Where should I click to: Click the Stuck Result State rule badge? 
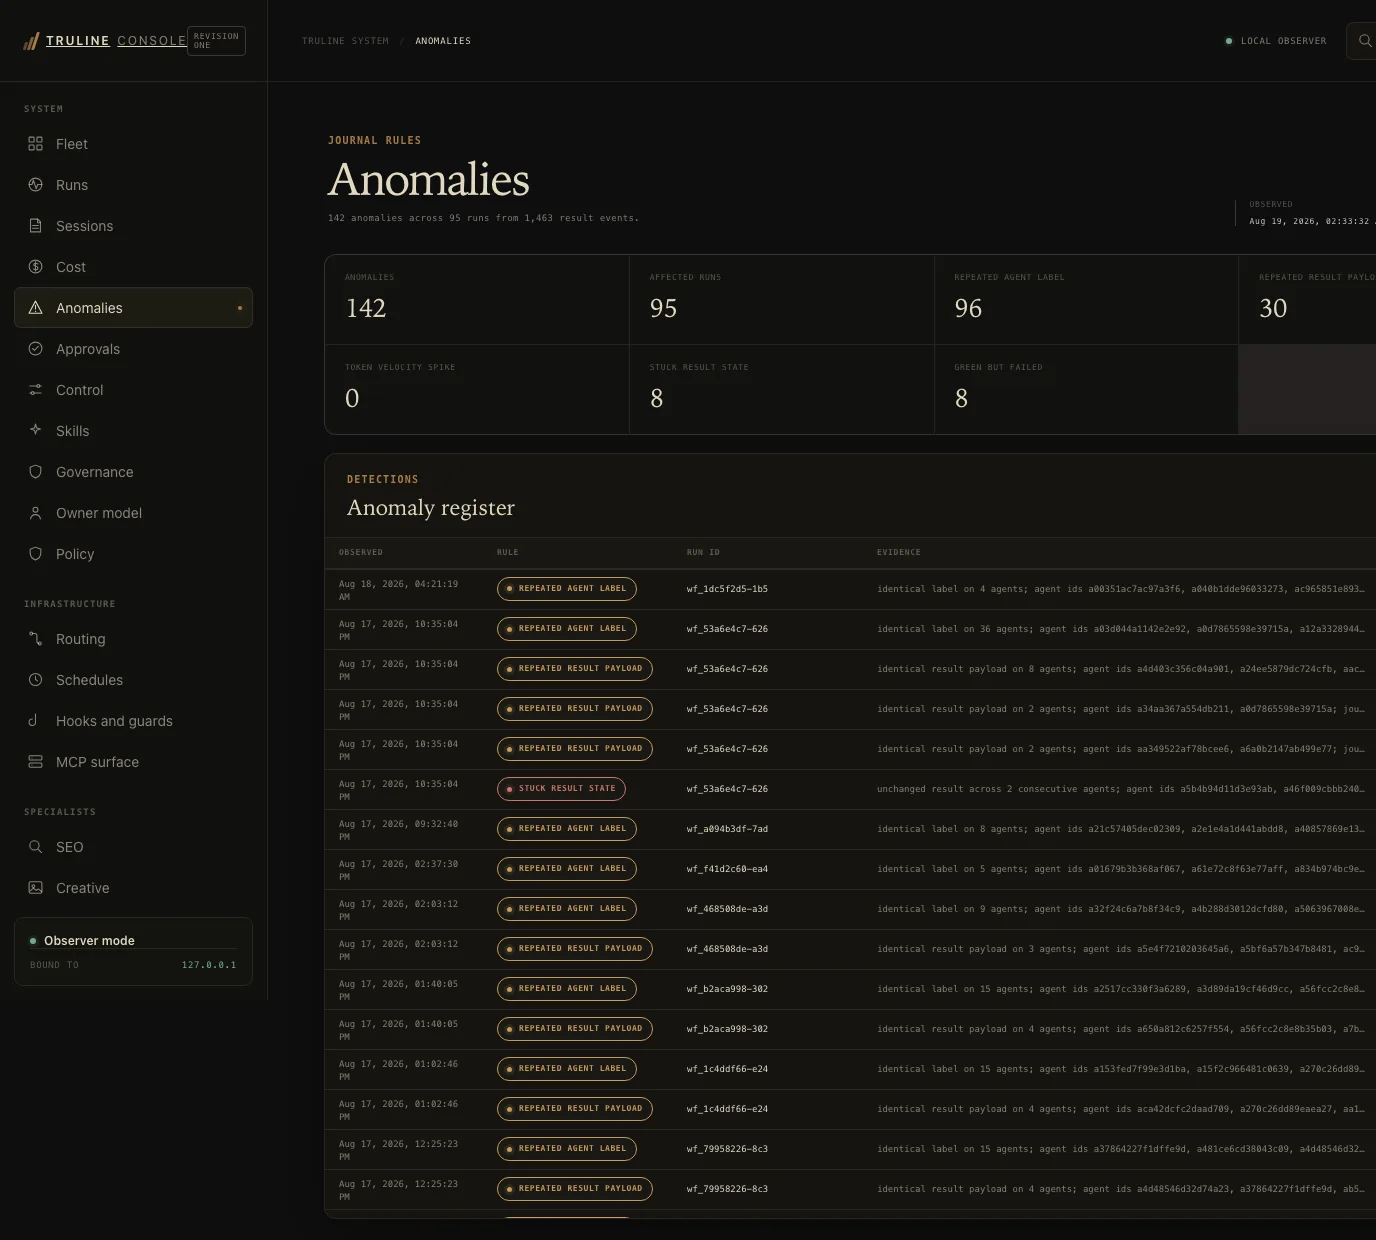tap(561, 789)
